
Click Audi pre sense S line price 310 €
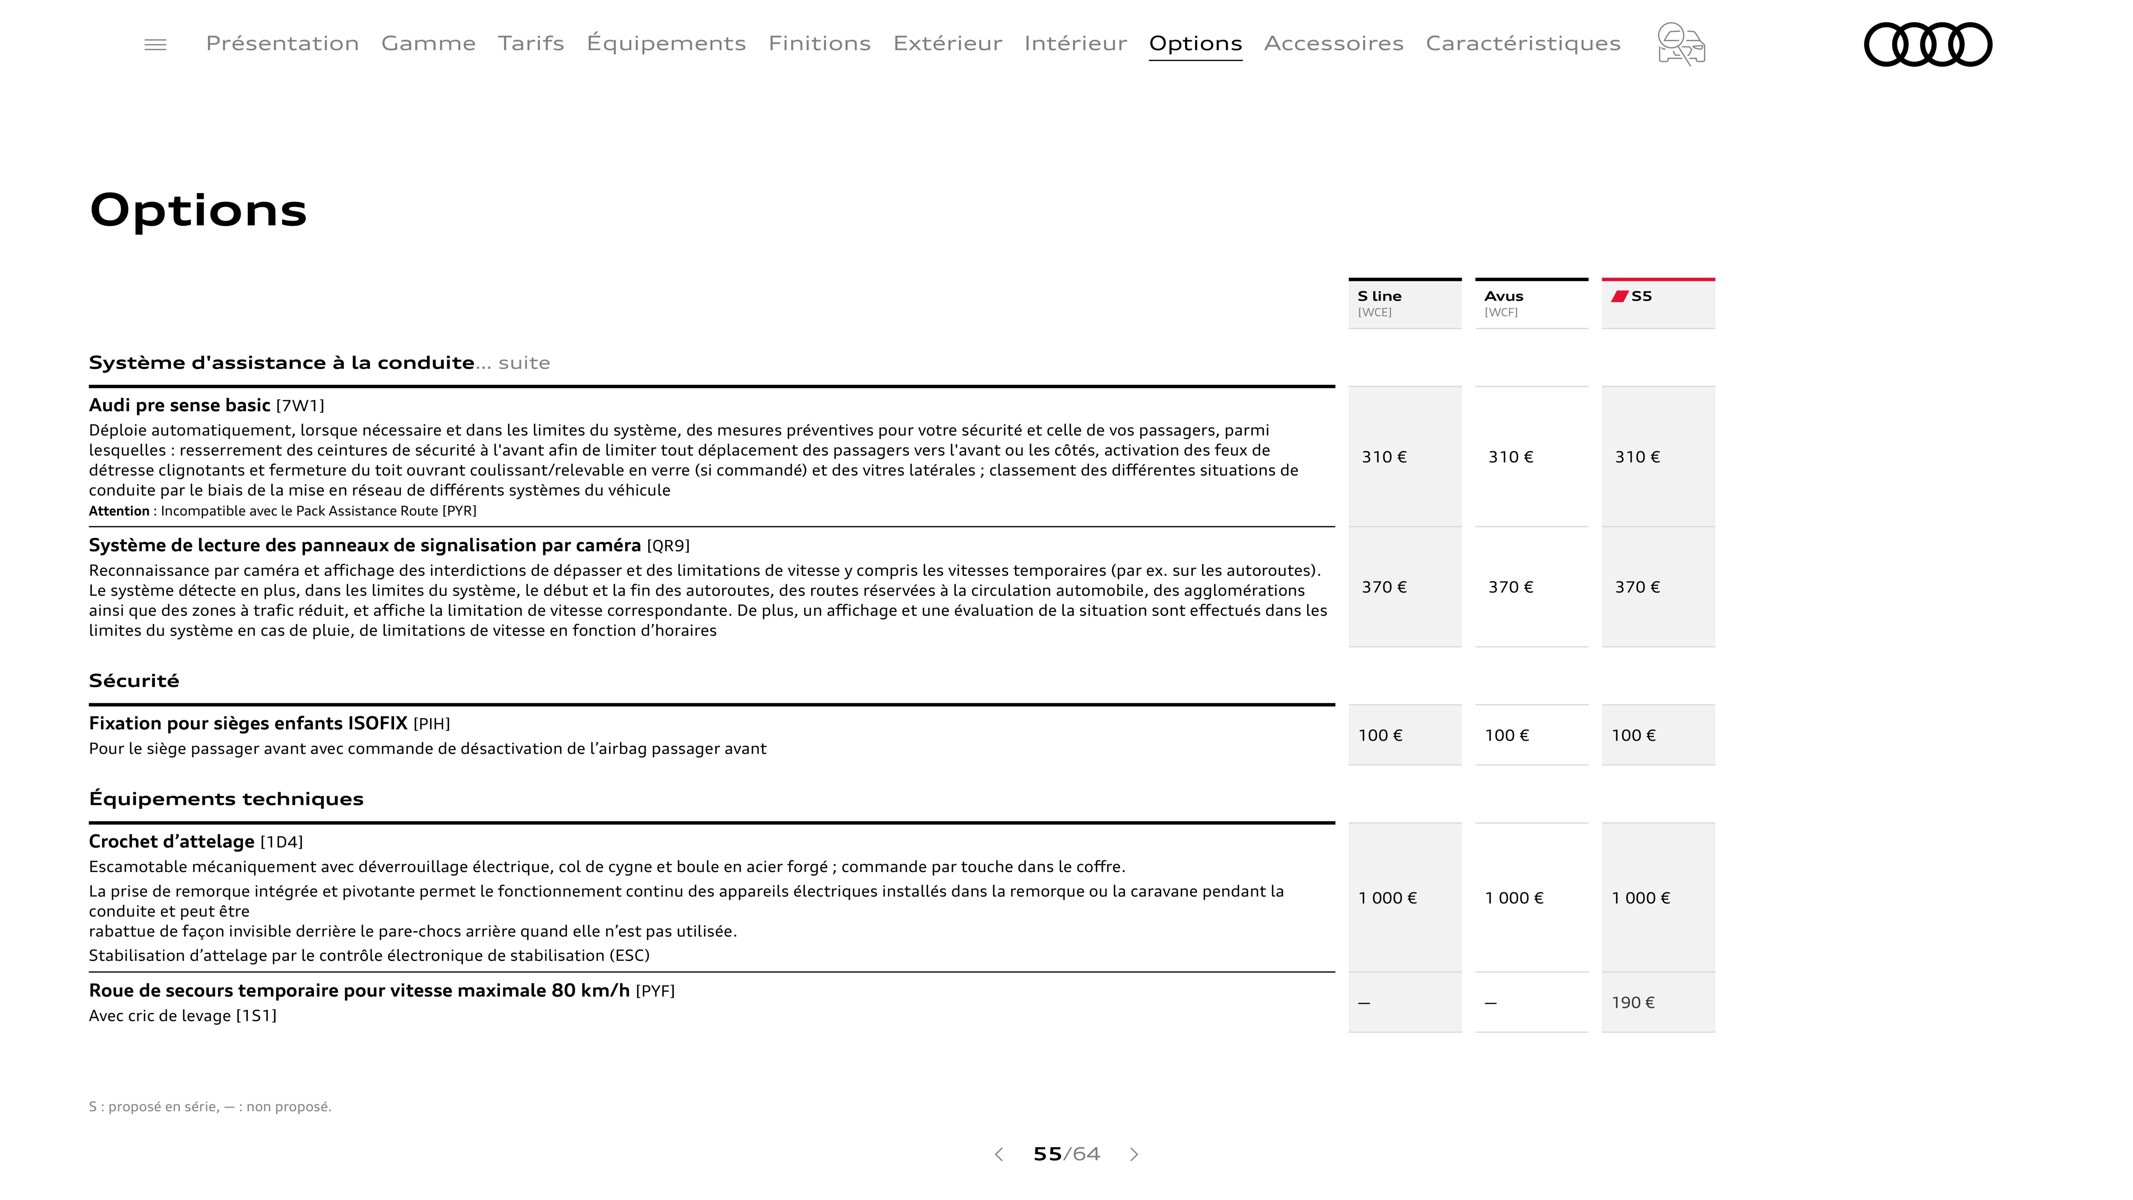click(1384, 457)
